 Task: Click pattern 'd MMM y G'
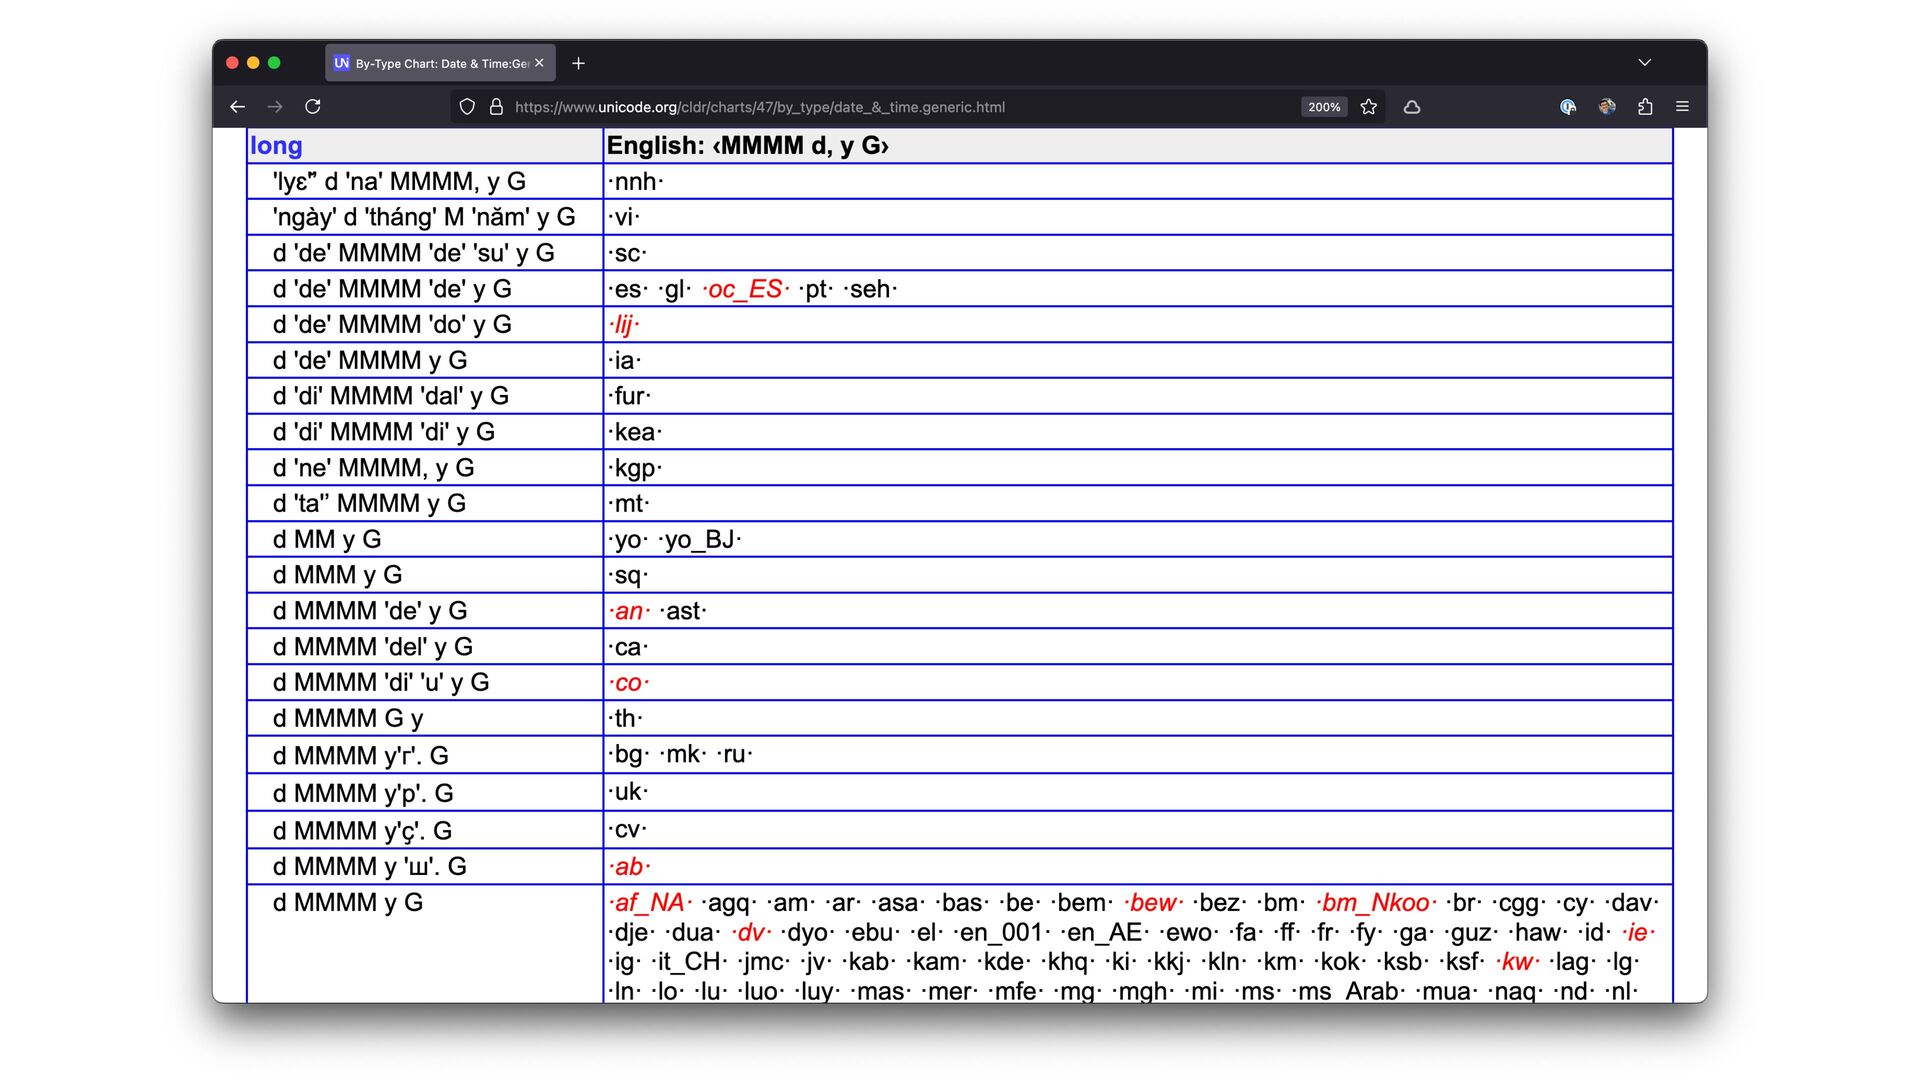pyautogui.click(x=337, y=576)
